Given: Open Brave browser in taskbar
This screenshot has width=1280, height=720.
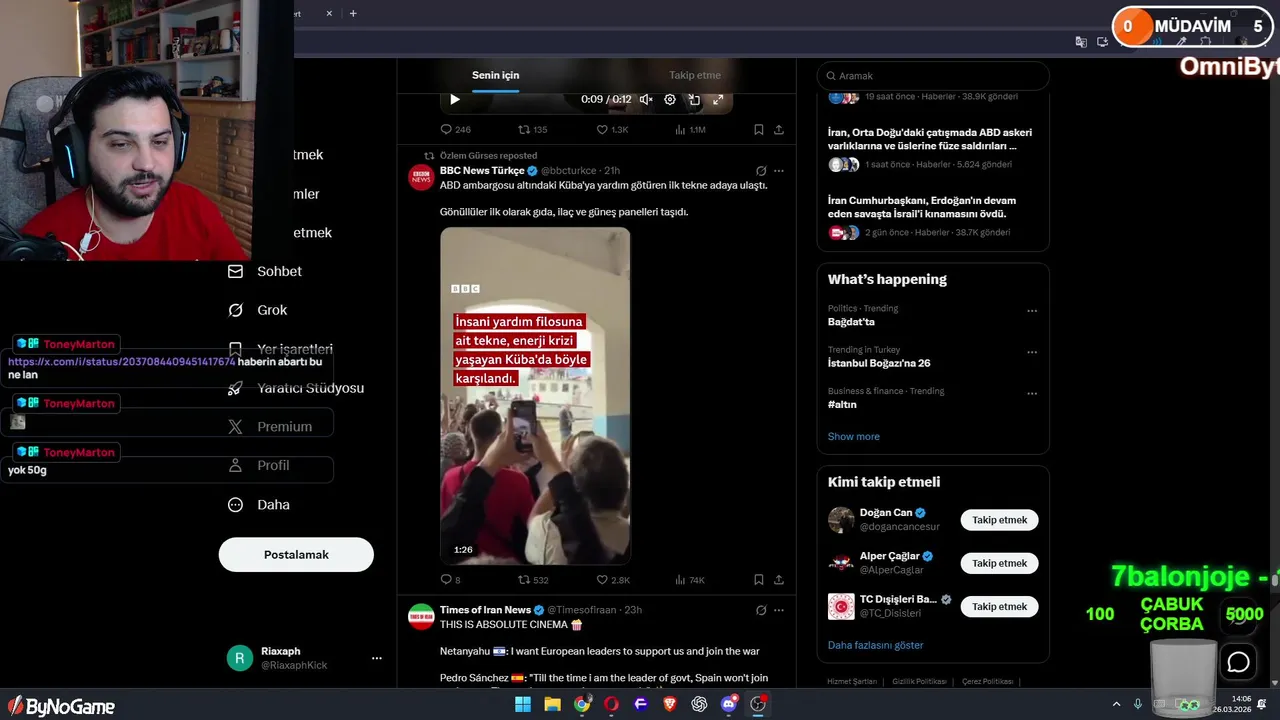Looking at the screenshot, I should 670,704.
